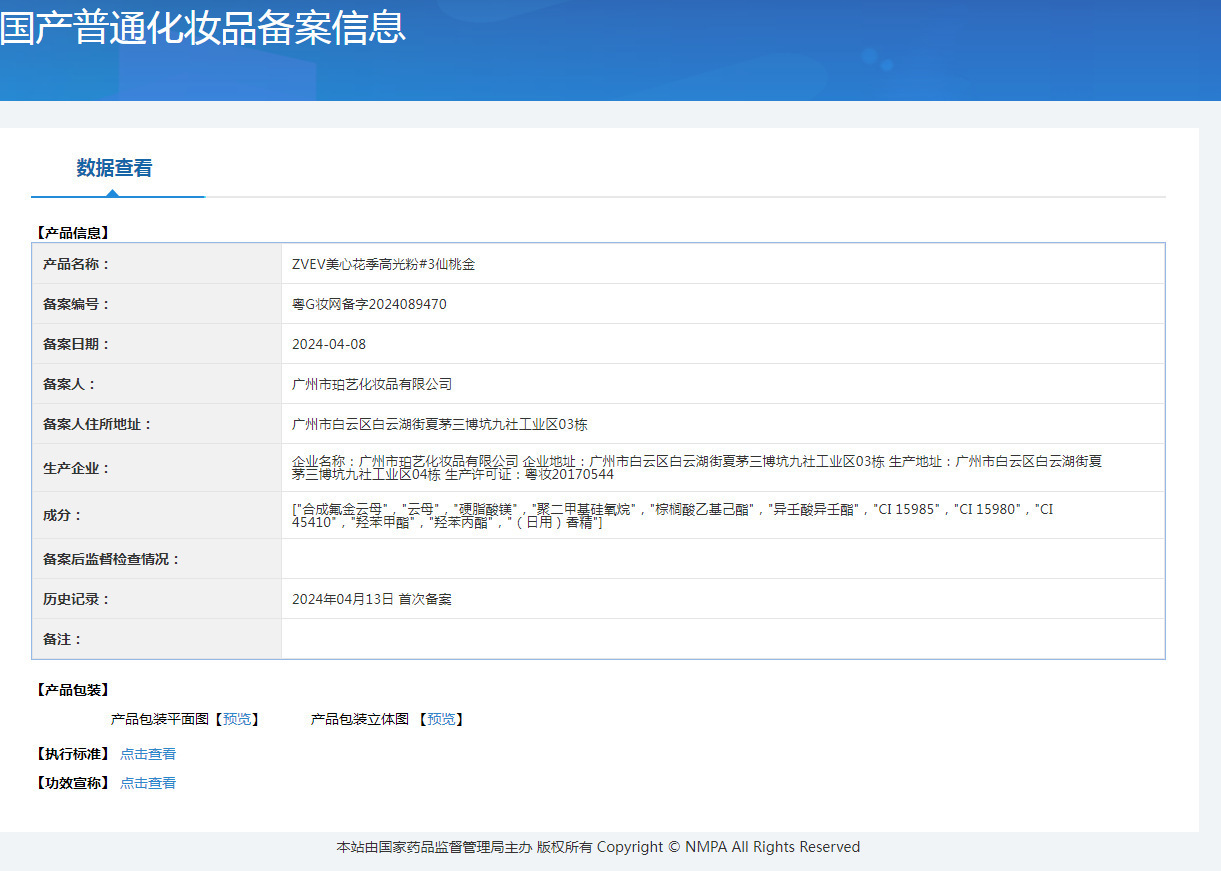Click the 产品名称 row label
1221x871 pixels.
[76, 264]
